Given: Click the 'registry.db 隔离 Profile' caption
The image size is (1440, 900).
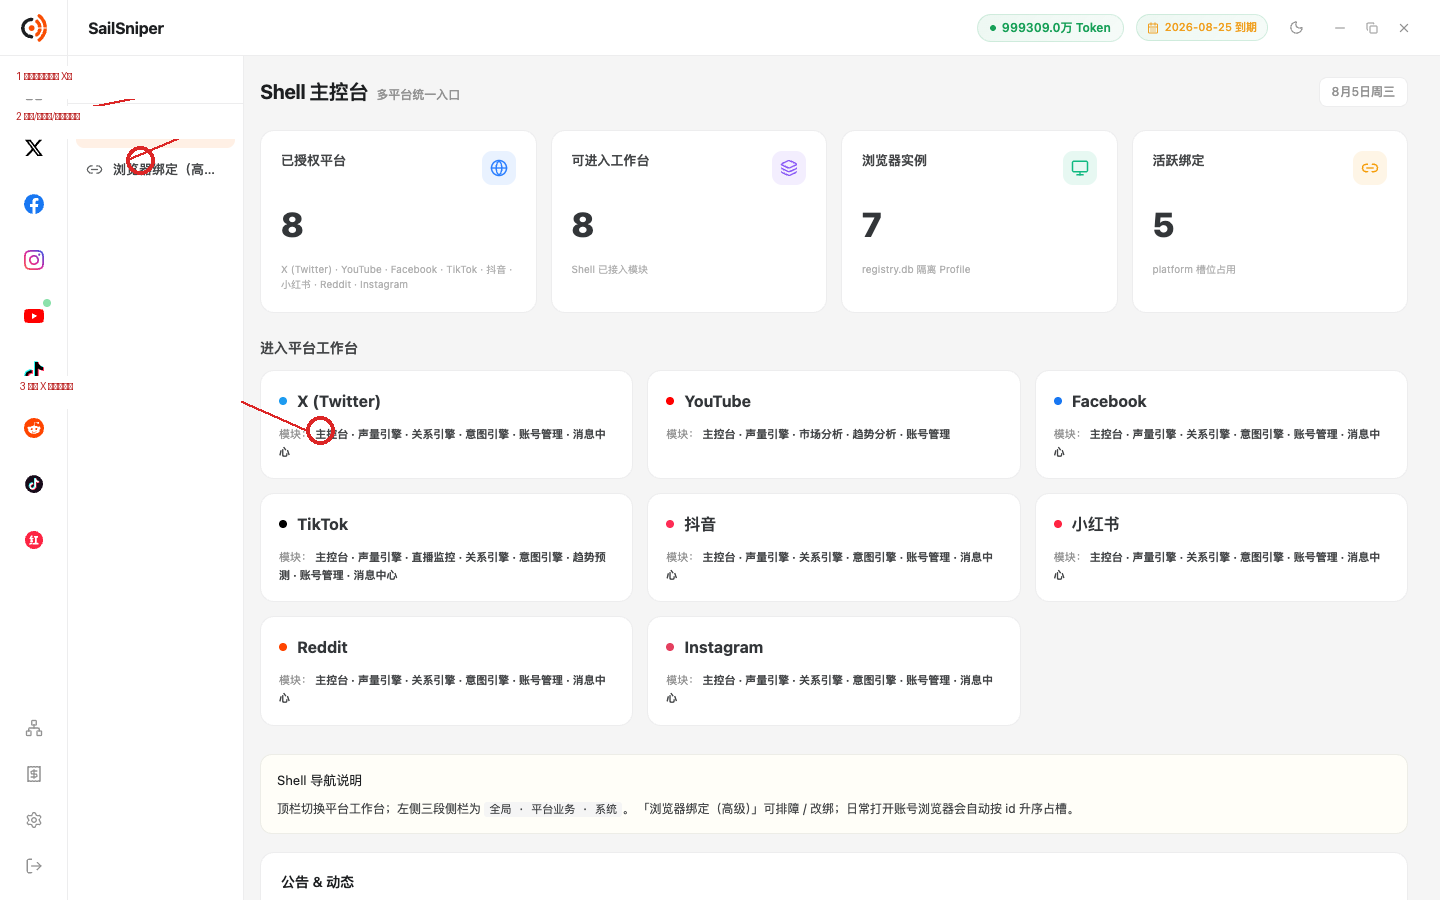Looking at the screenshot, I should pos(916,270).
